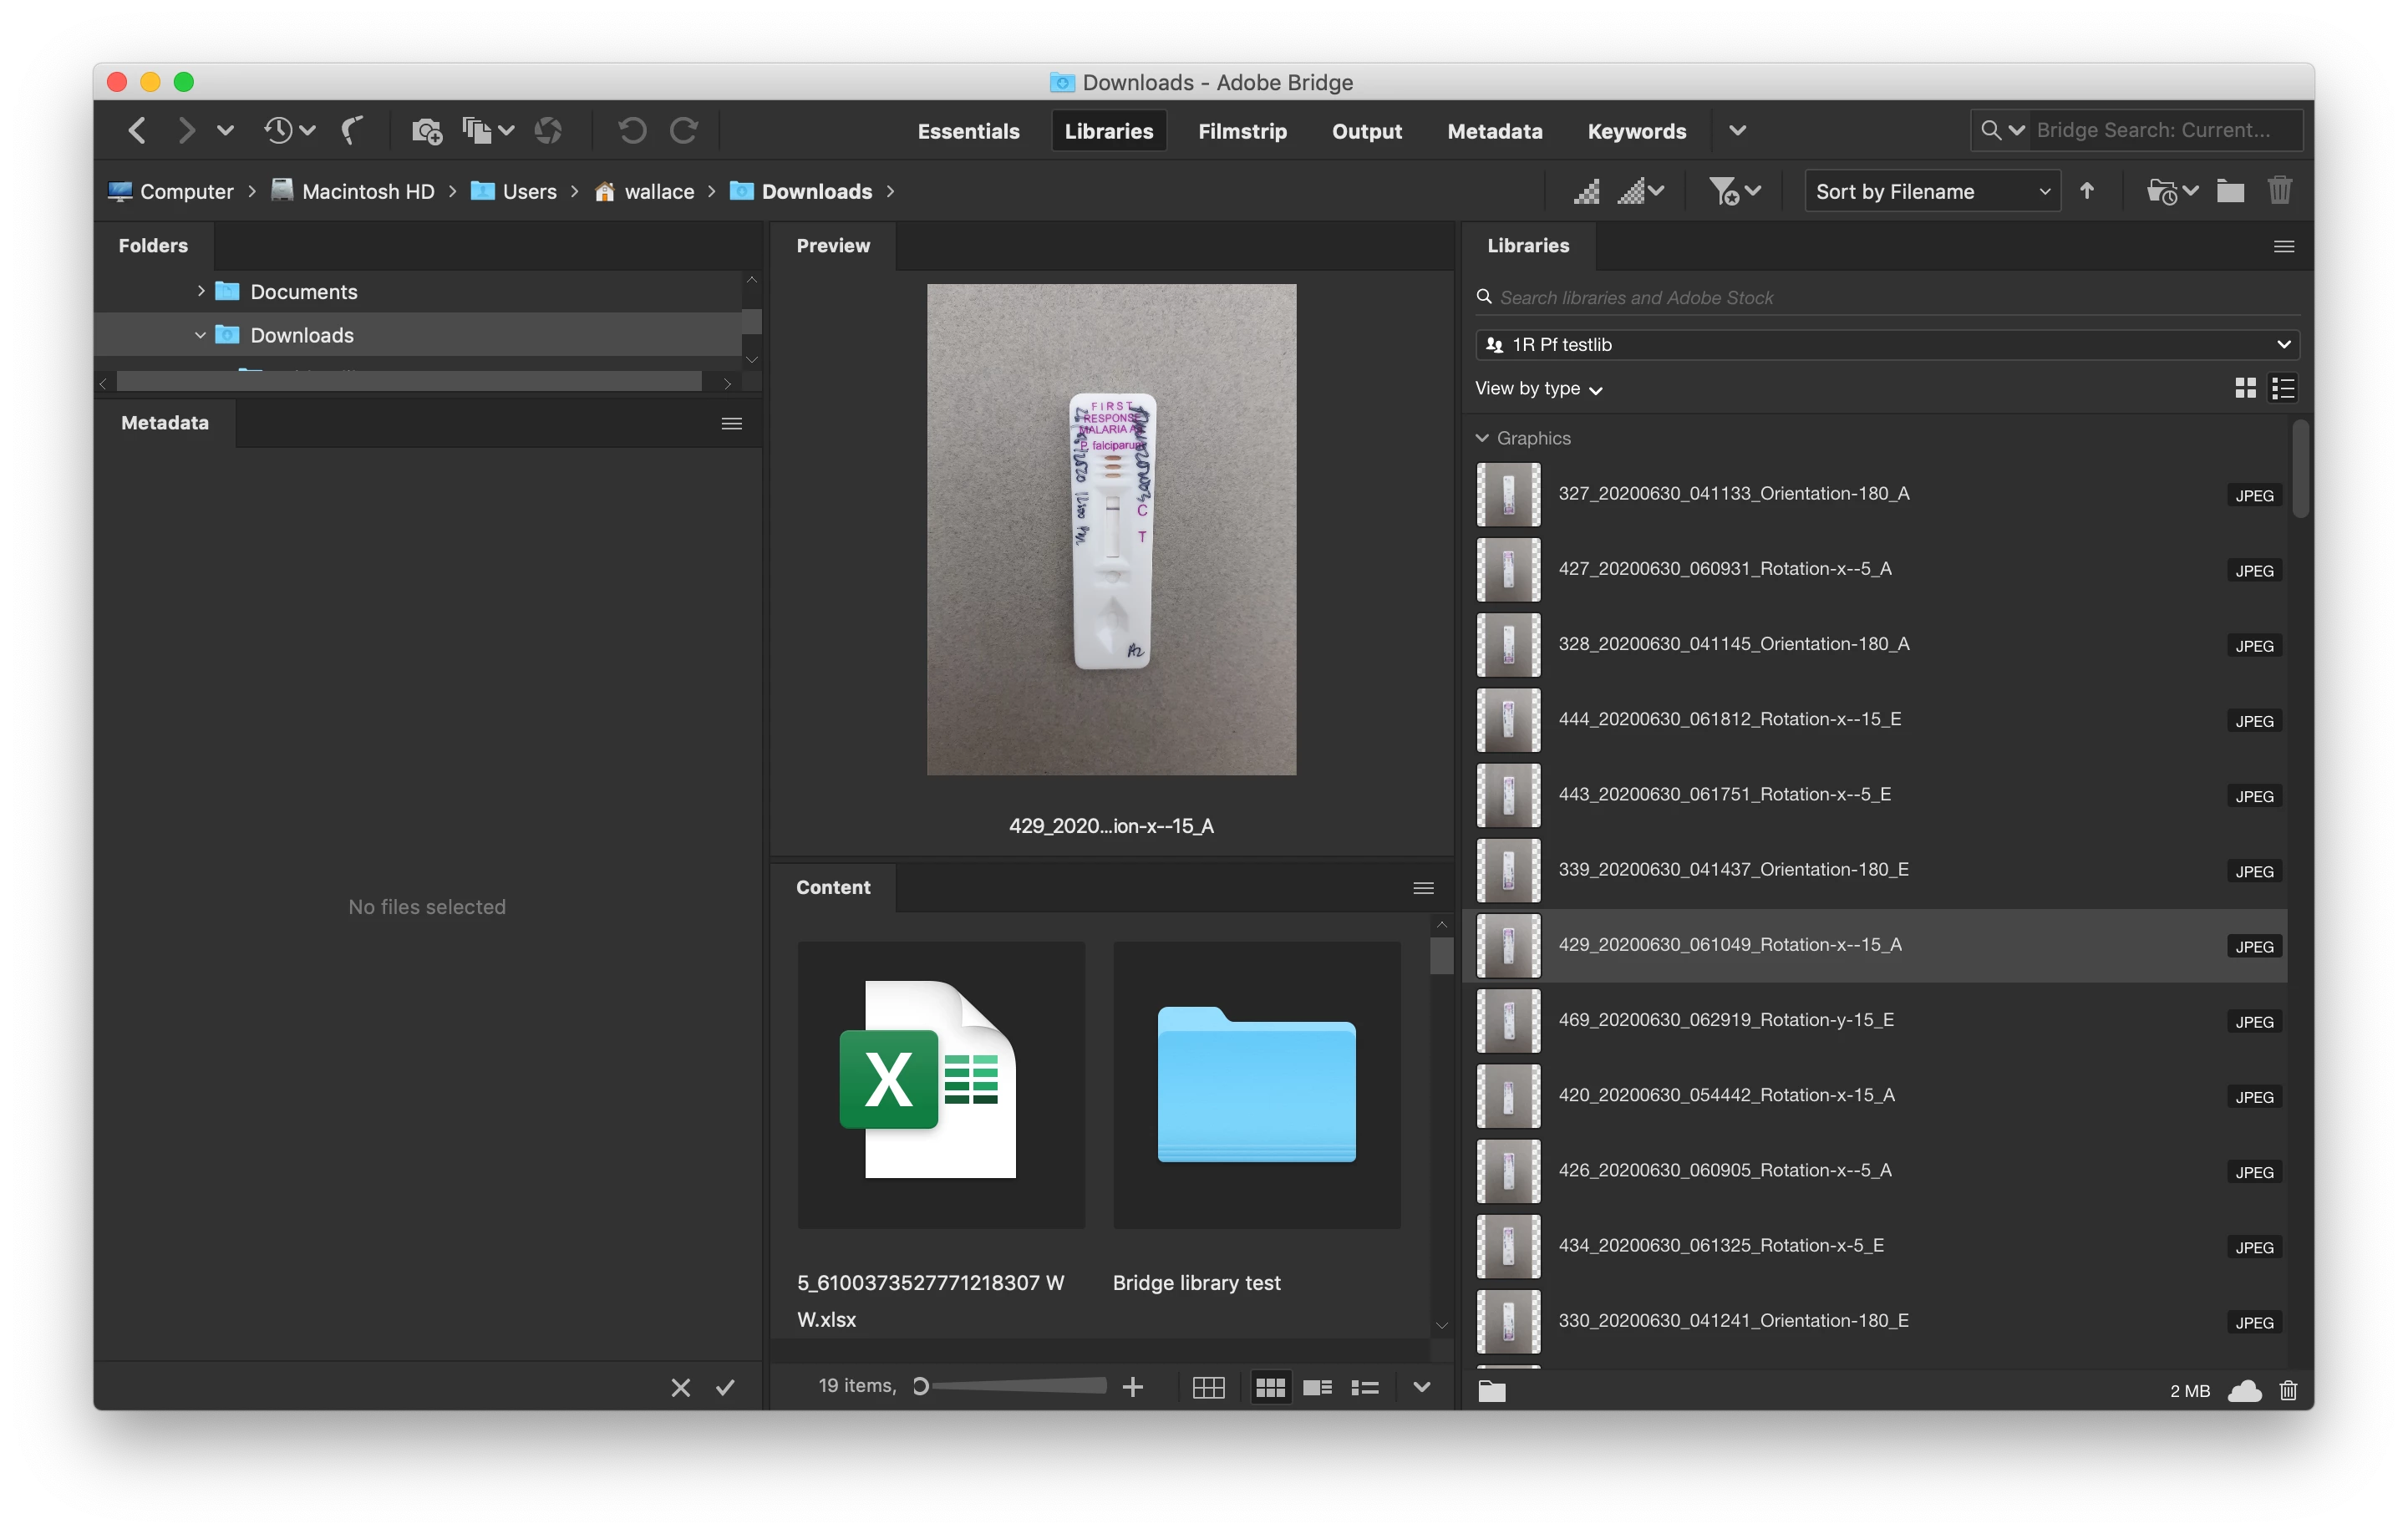Rotate 90 degrees counterclockwise icon
The width and height of the screenshot is (2408, 1534).
(x=631, y=130)
